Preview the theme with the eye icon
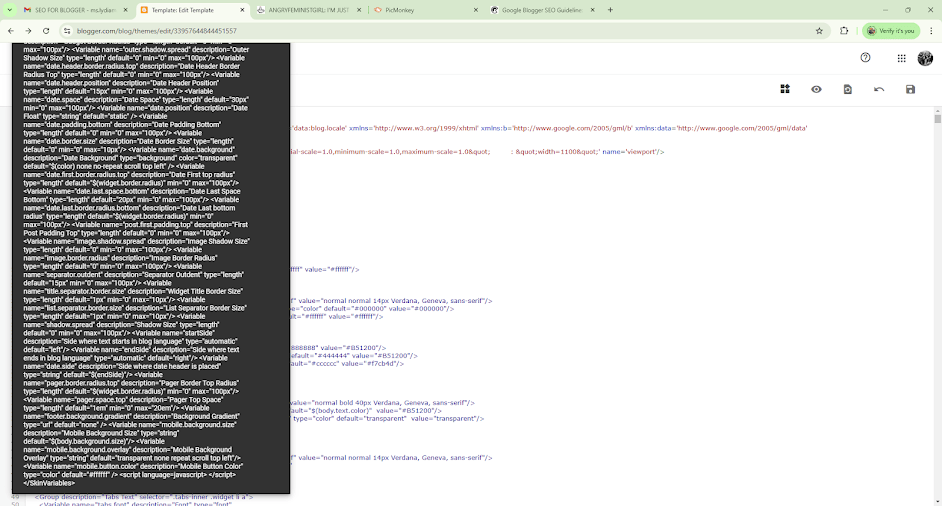The image size is (942, 506). point(817,90)
